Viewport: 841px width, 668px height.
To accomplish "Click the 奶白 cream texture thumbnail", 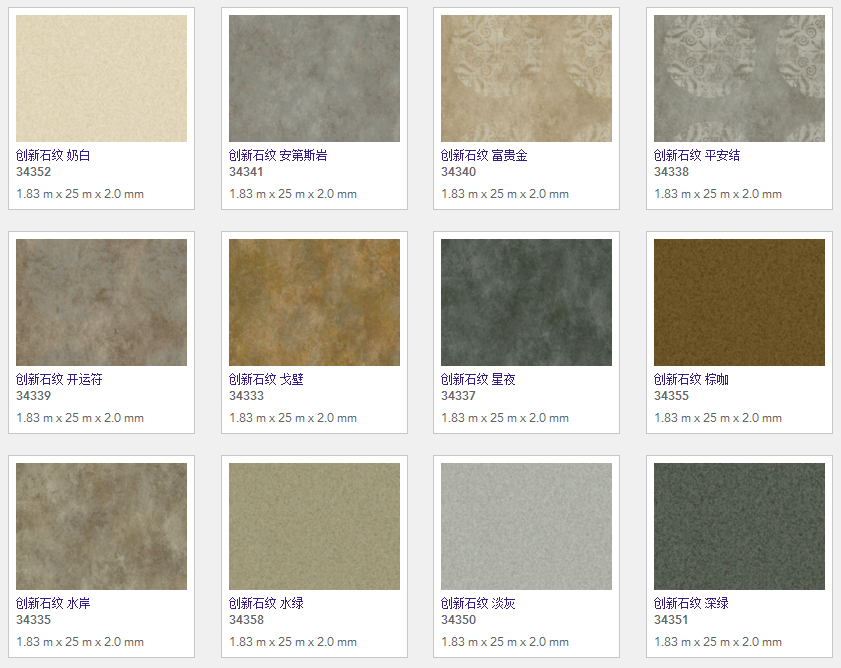I will (x=101, y=78).
